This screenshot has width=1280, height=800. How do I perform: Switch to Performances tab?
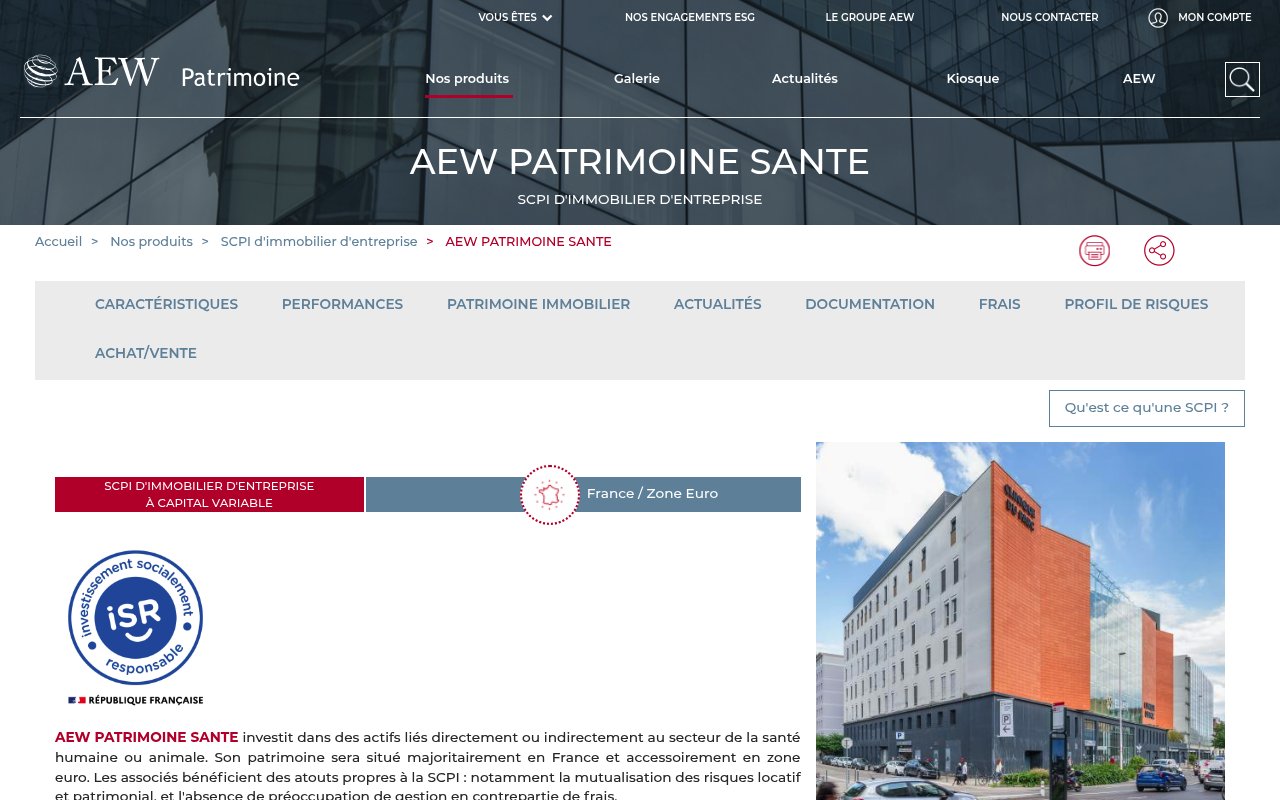(x=342, y=304)
